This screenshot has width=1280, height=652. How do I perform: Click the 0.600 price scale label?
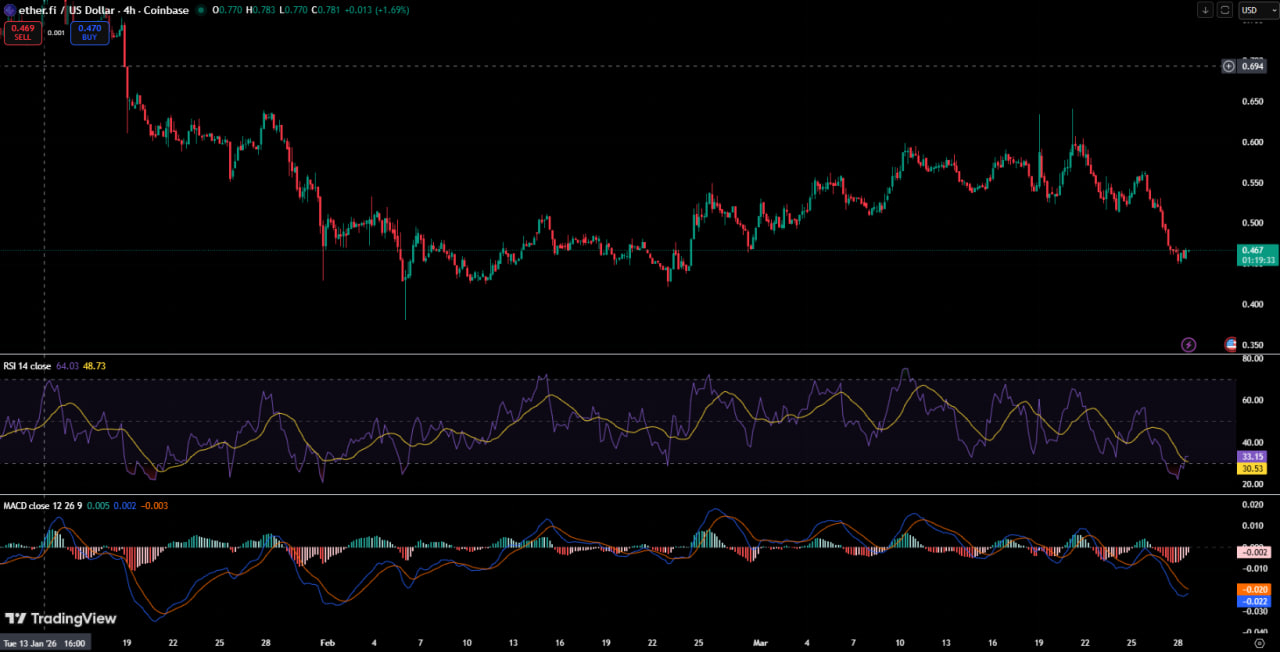1252,142
